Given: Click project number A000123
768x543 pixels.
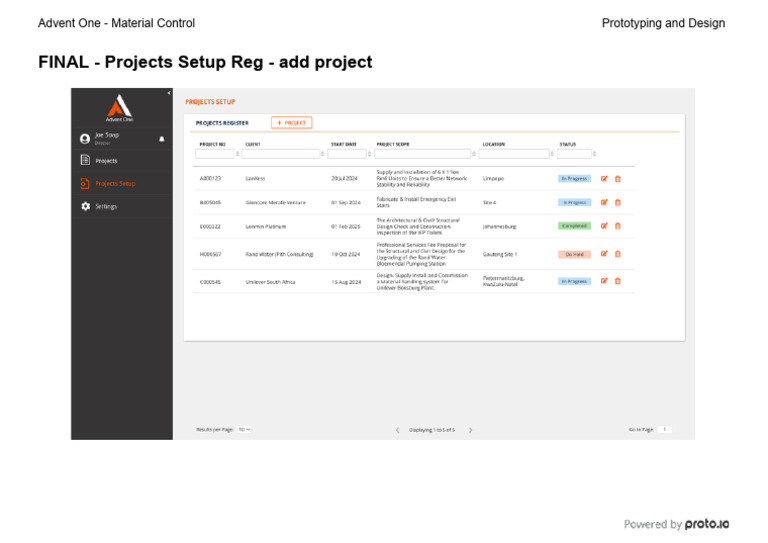Looking at the screenshot, I should click(210, 179).
